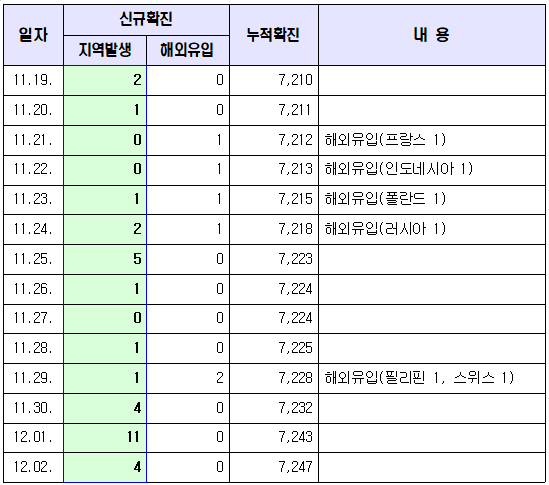Viewport: 549px width, 485px height.
Task: Click the 일자 column header
Action: (34, 35)
